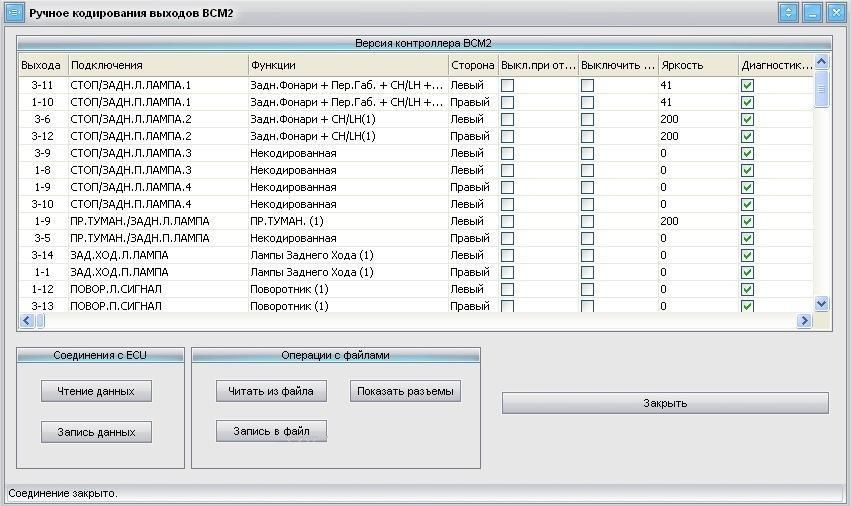Sort by 'Выхода' column header
The width and height of the screenshot is (851, 506).
pos(43,65)
